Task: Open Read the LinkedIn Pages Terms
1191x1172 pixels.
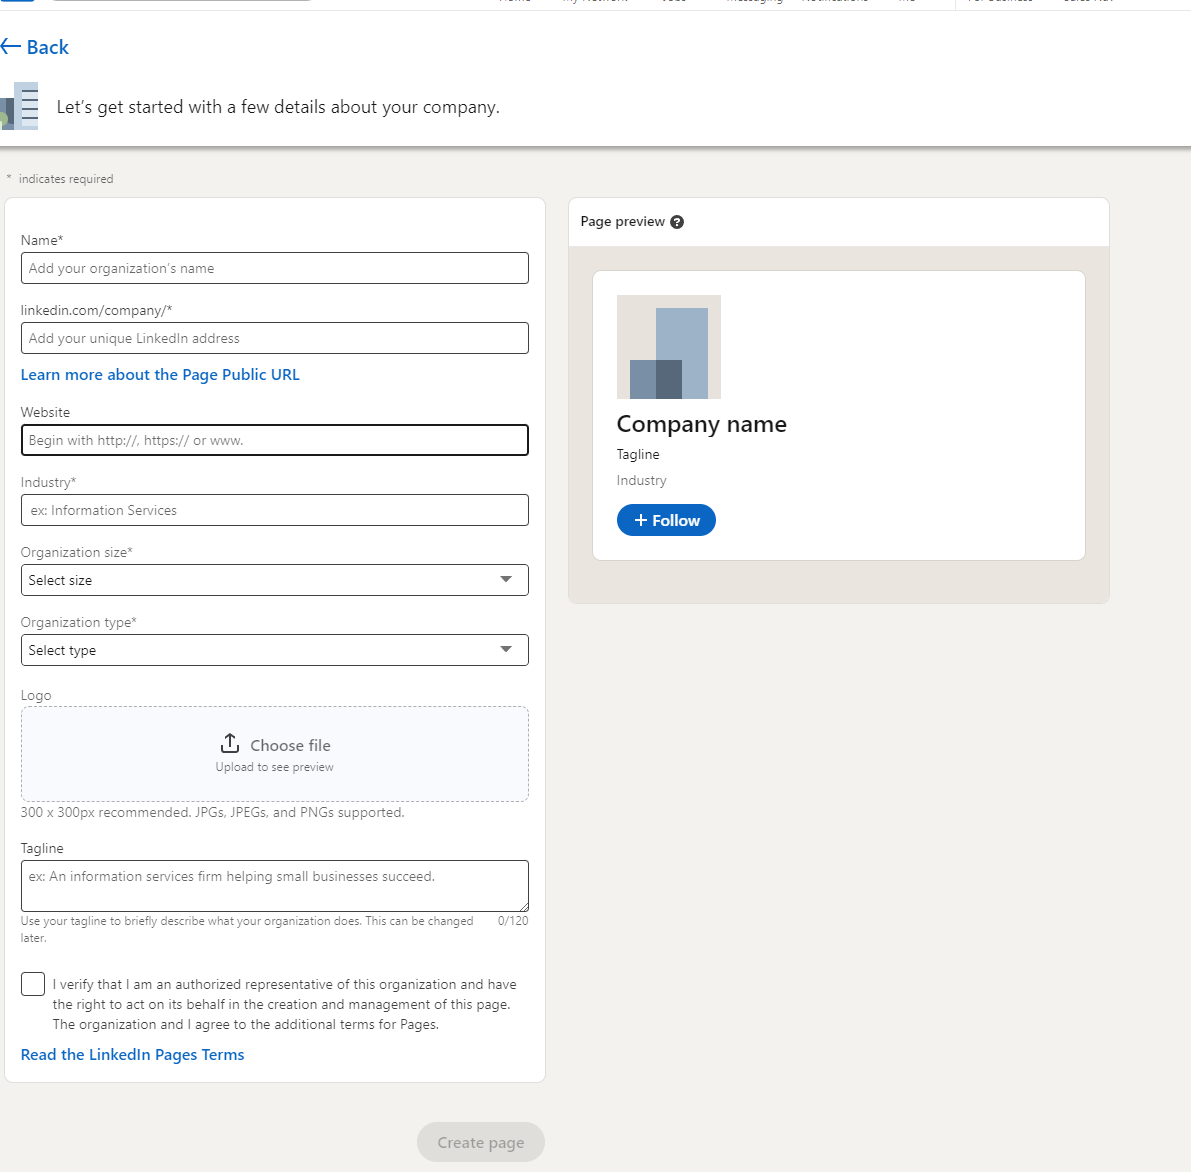Action: tap(132, 1054)
